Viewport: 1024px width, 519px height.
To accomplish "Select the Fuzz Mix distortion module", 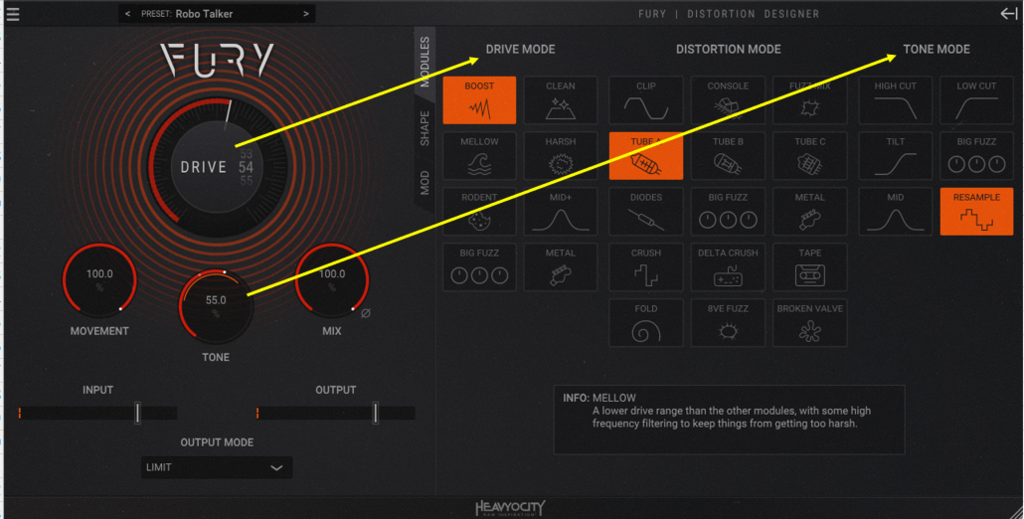I will click(x=810, y=100).
